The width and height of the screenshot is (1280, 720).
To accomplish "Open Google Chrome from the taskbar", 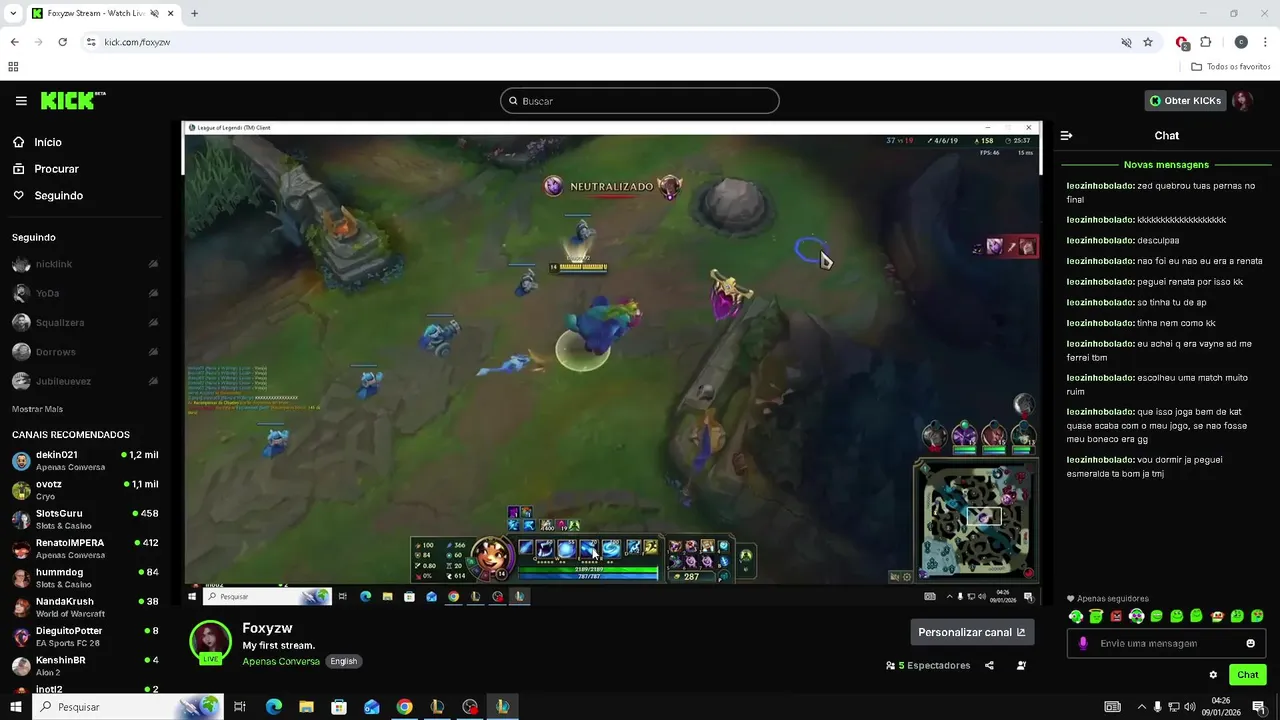I will [404, 707].
